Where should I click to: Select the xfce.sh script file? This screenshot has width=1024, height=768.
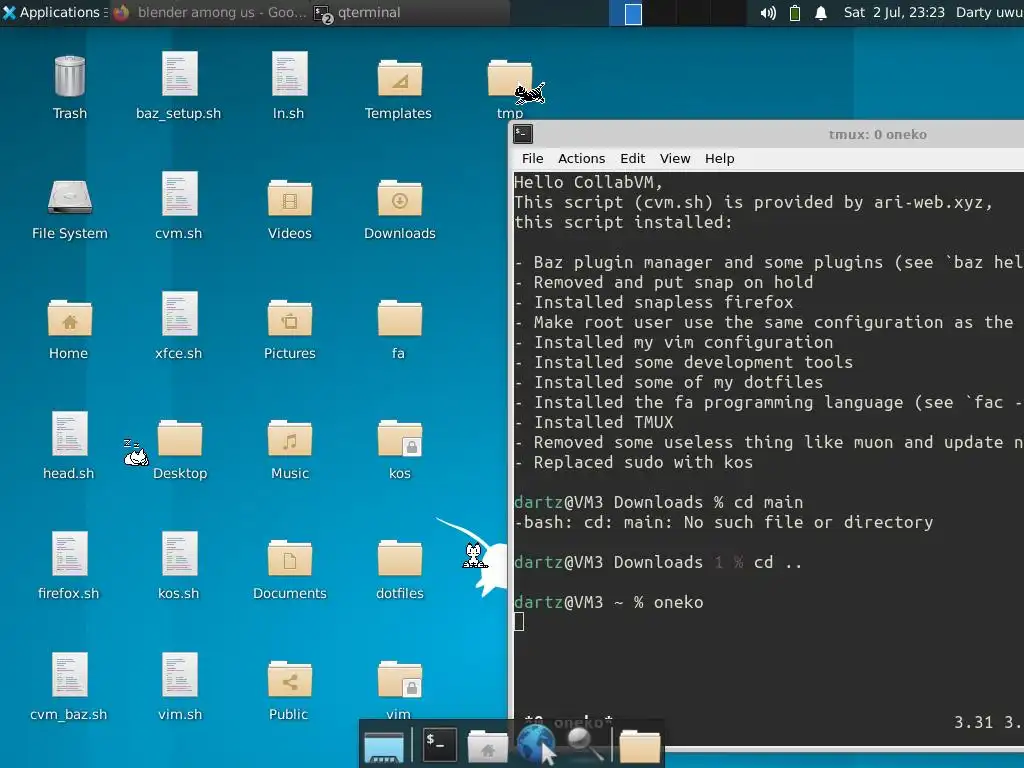(179, 314)
